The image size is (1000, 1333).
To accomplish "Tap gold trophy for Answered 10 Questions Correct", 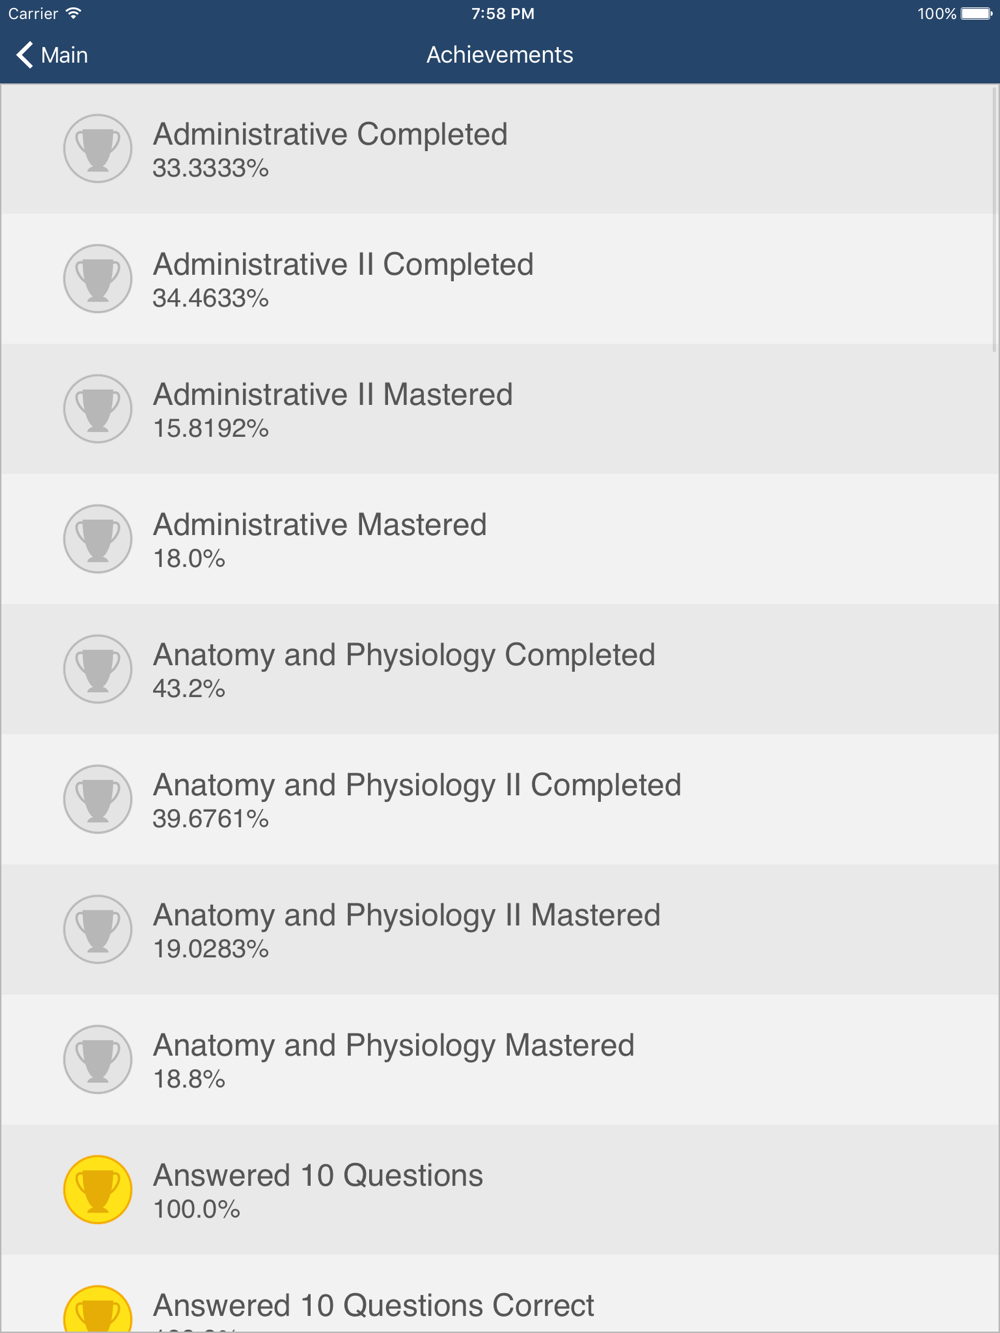I will tap(98, 1308).
